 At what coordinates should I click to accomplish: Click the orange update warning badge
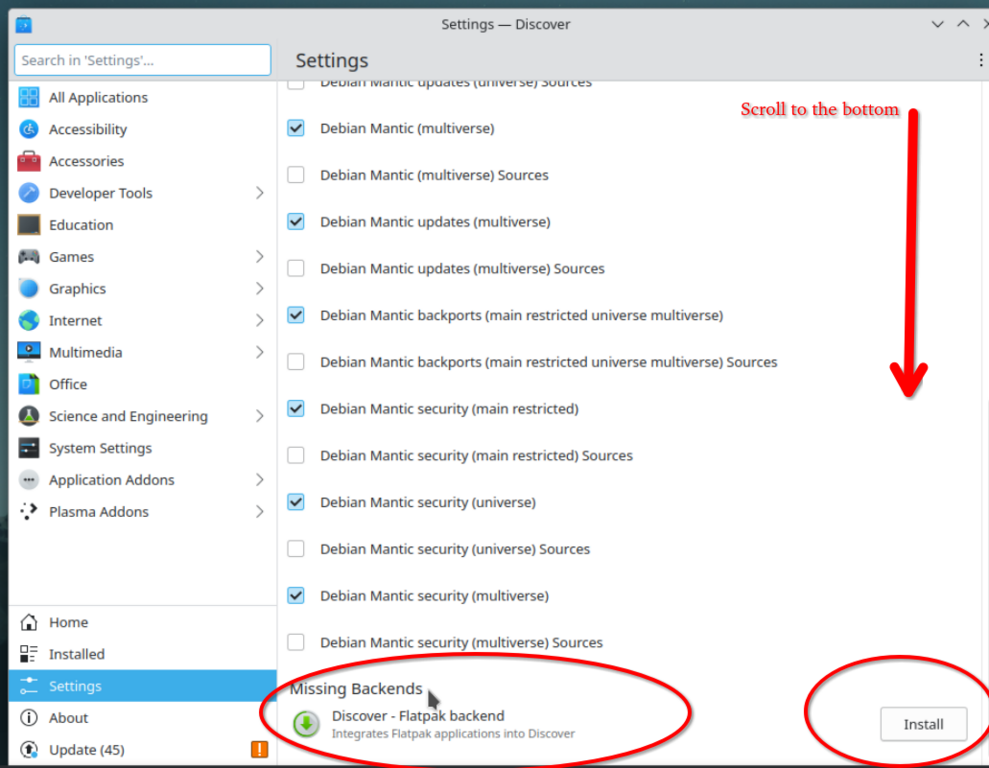click(x=259, y=749)
